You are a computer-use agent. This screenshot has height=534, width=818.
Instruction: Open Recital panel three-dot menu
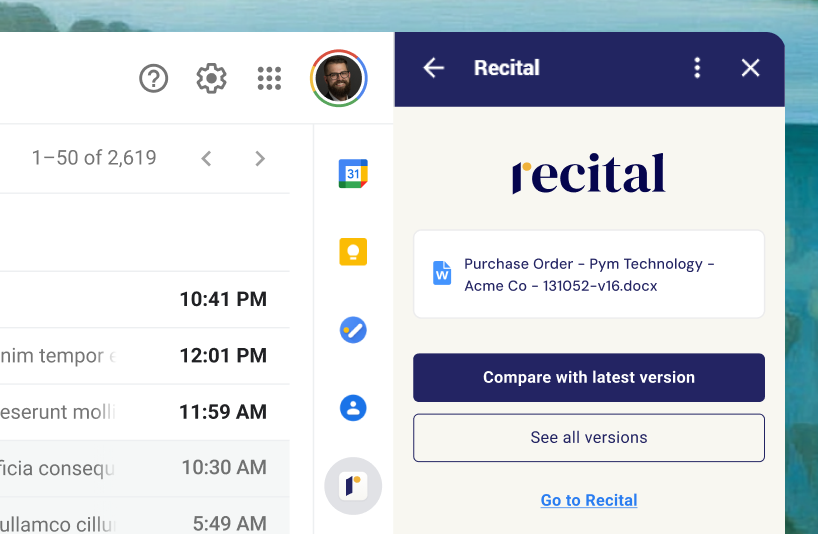(697, 68)
